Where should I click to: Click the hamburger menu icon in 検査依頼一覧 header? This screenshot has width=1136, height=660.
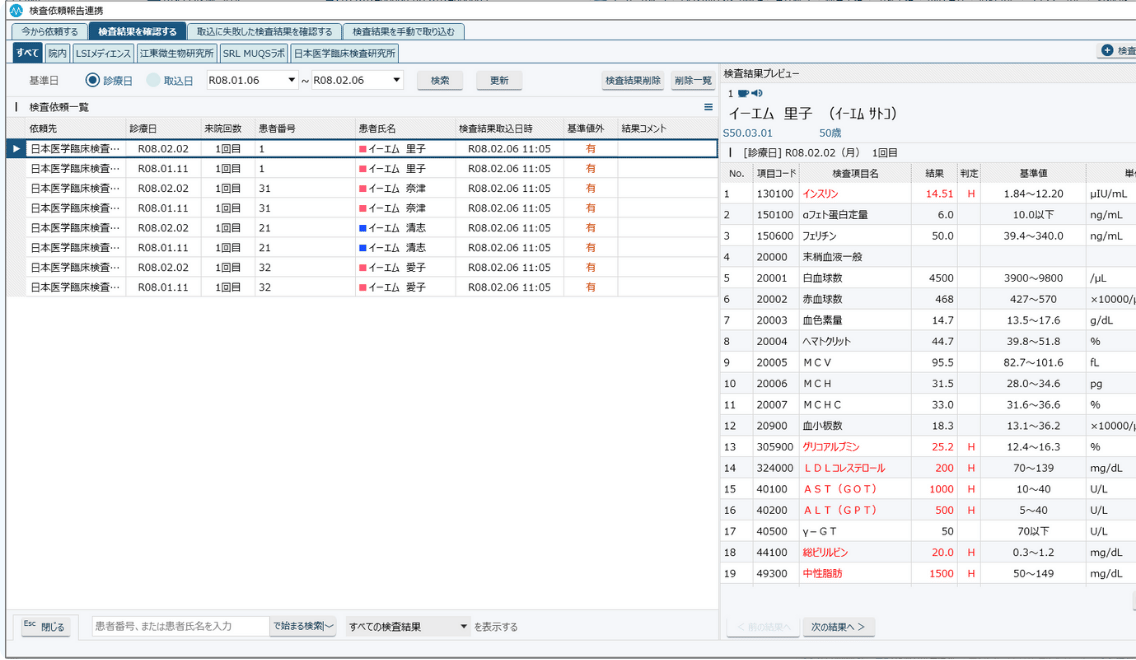coord(708,107)
